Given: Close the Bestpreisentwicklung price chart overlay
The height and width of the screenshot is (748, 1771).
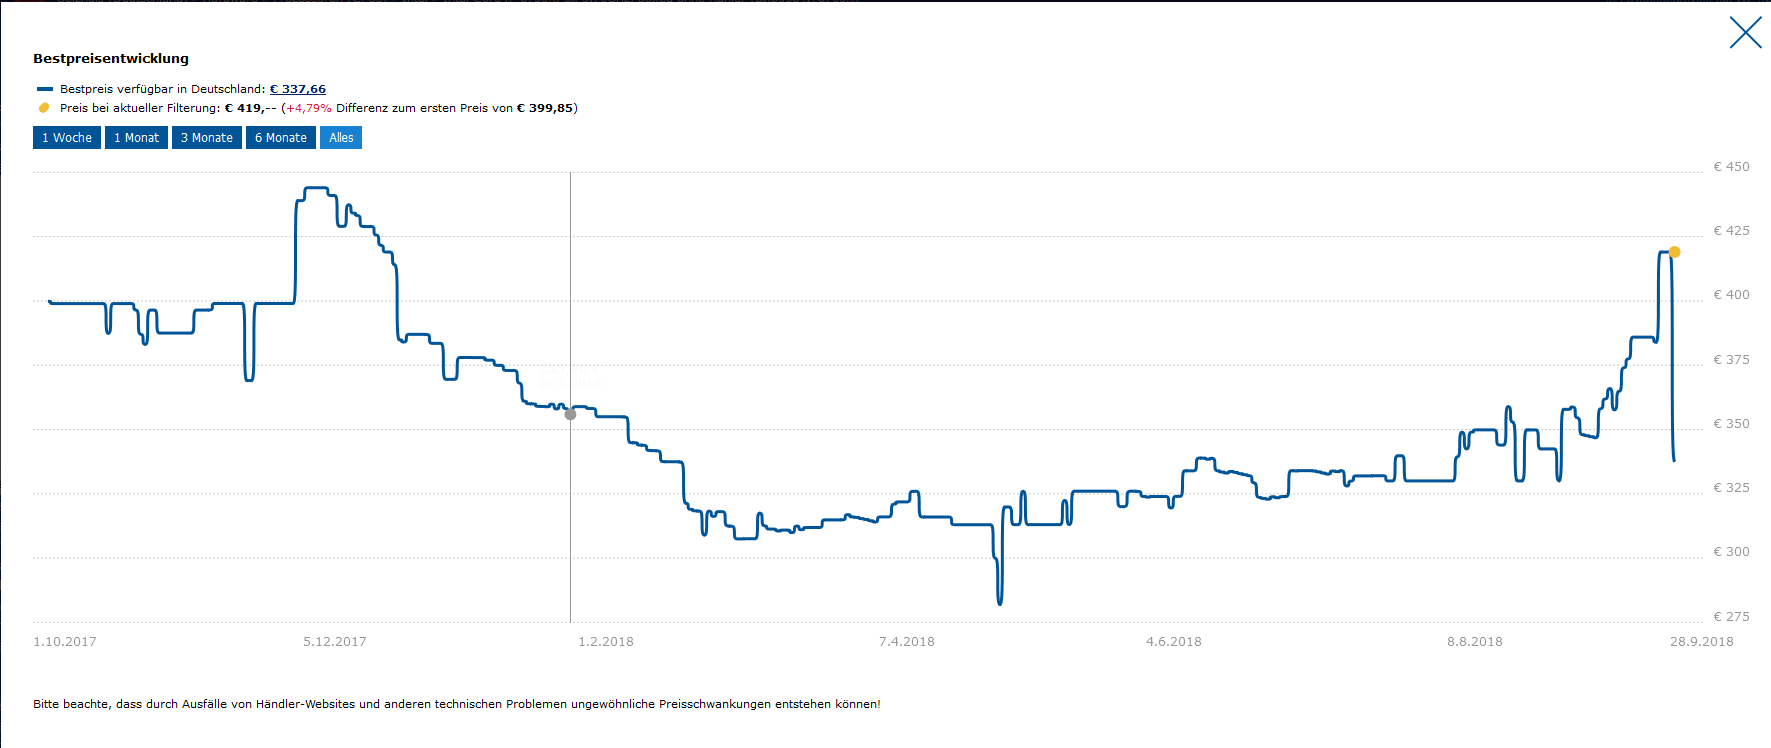Looking at the screenshot, I should 1745,33.
